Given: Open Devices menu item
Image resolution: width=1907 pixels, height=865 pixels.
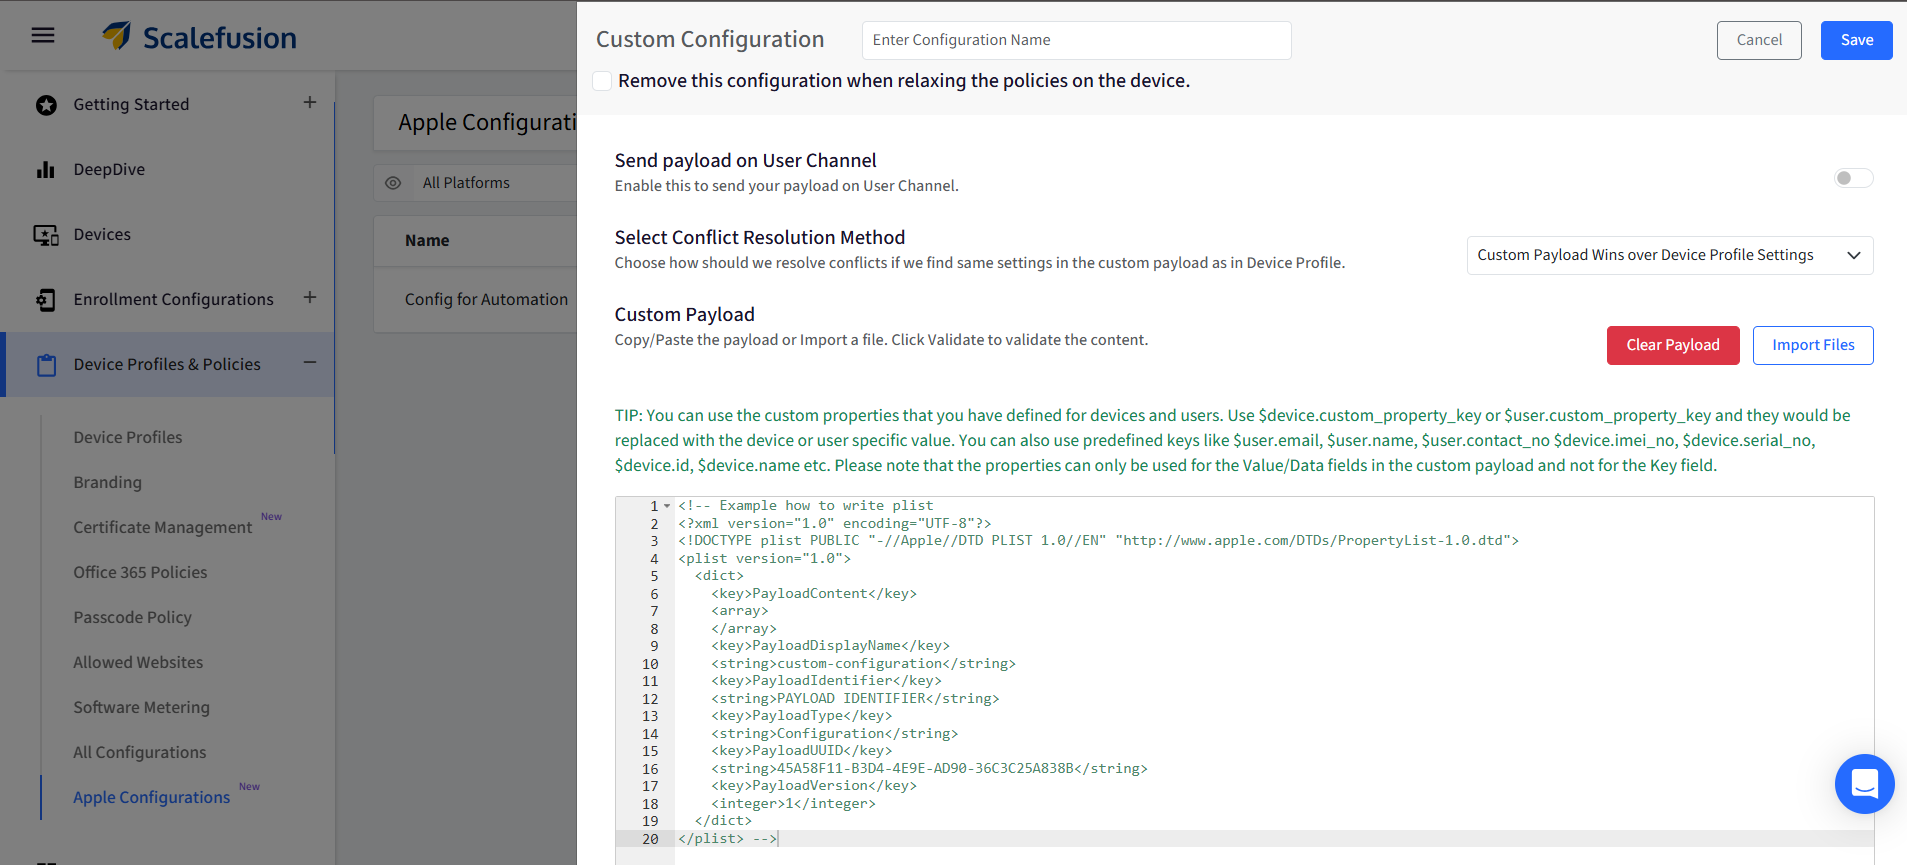Looking at the screenshot, I should point(102,234).
